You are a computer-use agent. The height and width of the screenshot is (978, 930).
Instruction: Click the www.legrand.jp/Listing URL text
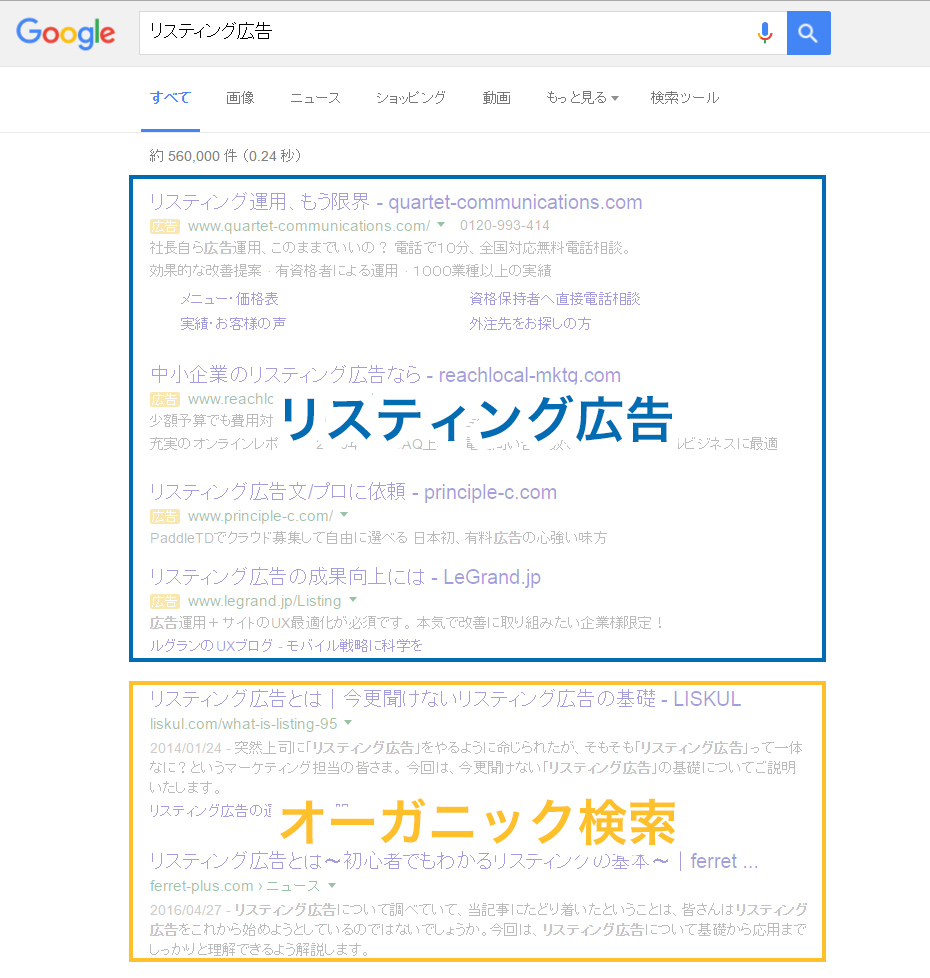[x=264, y=601]
